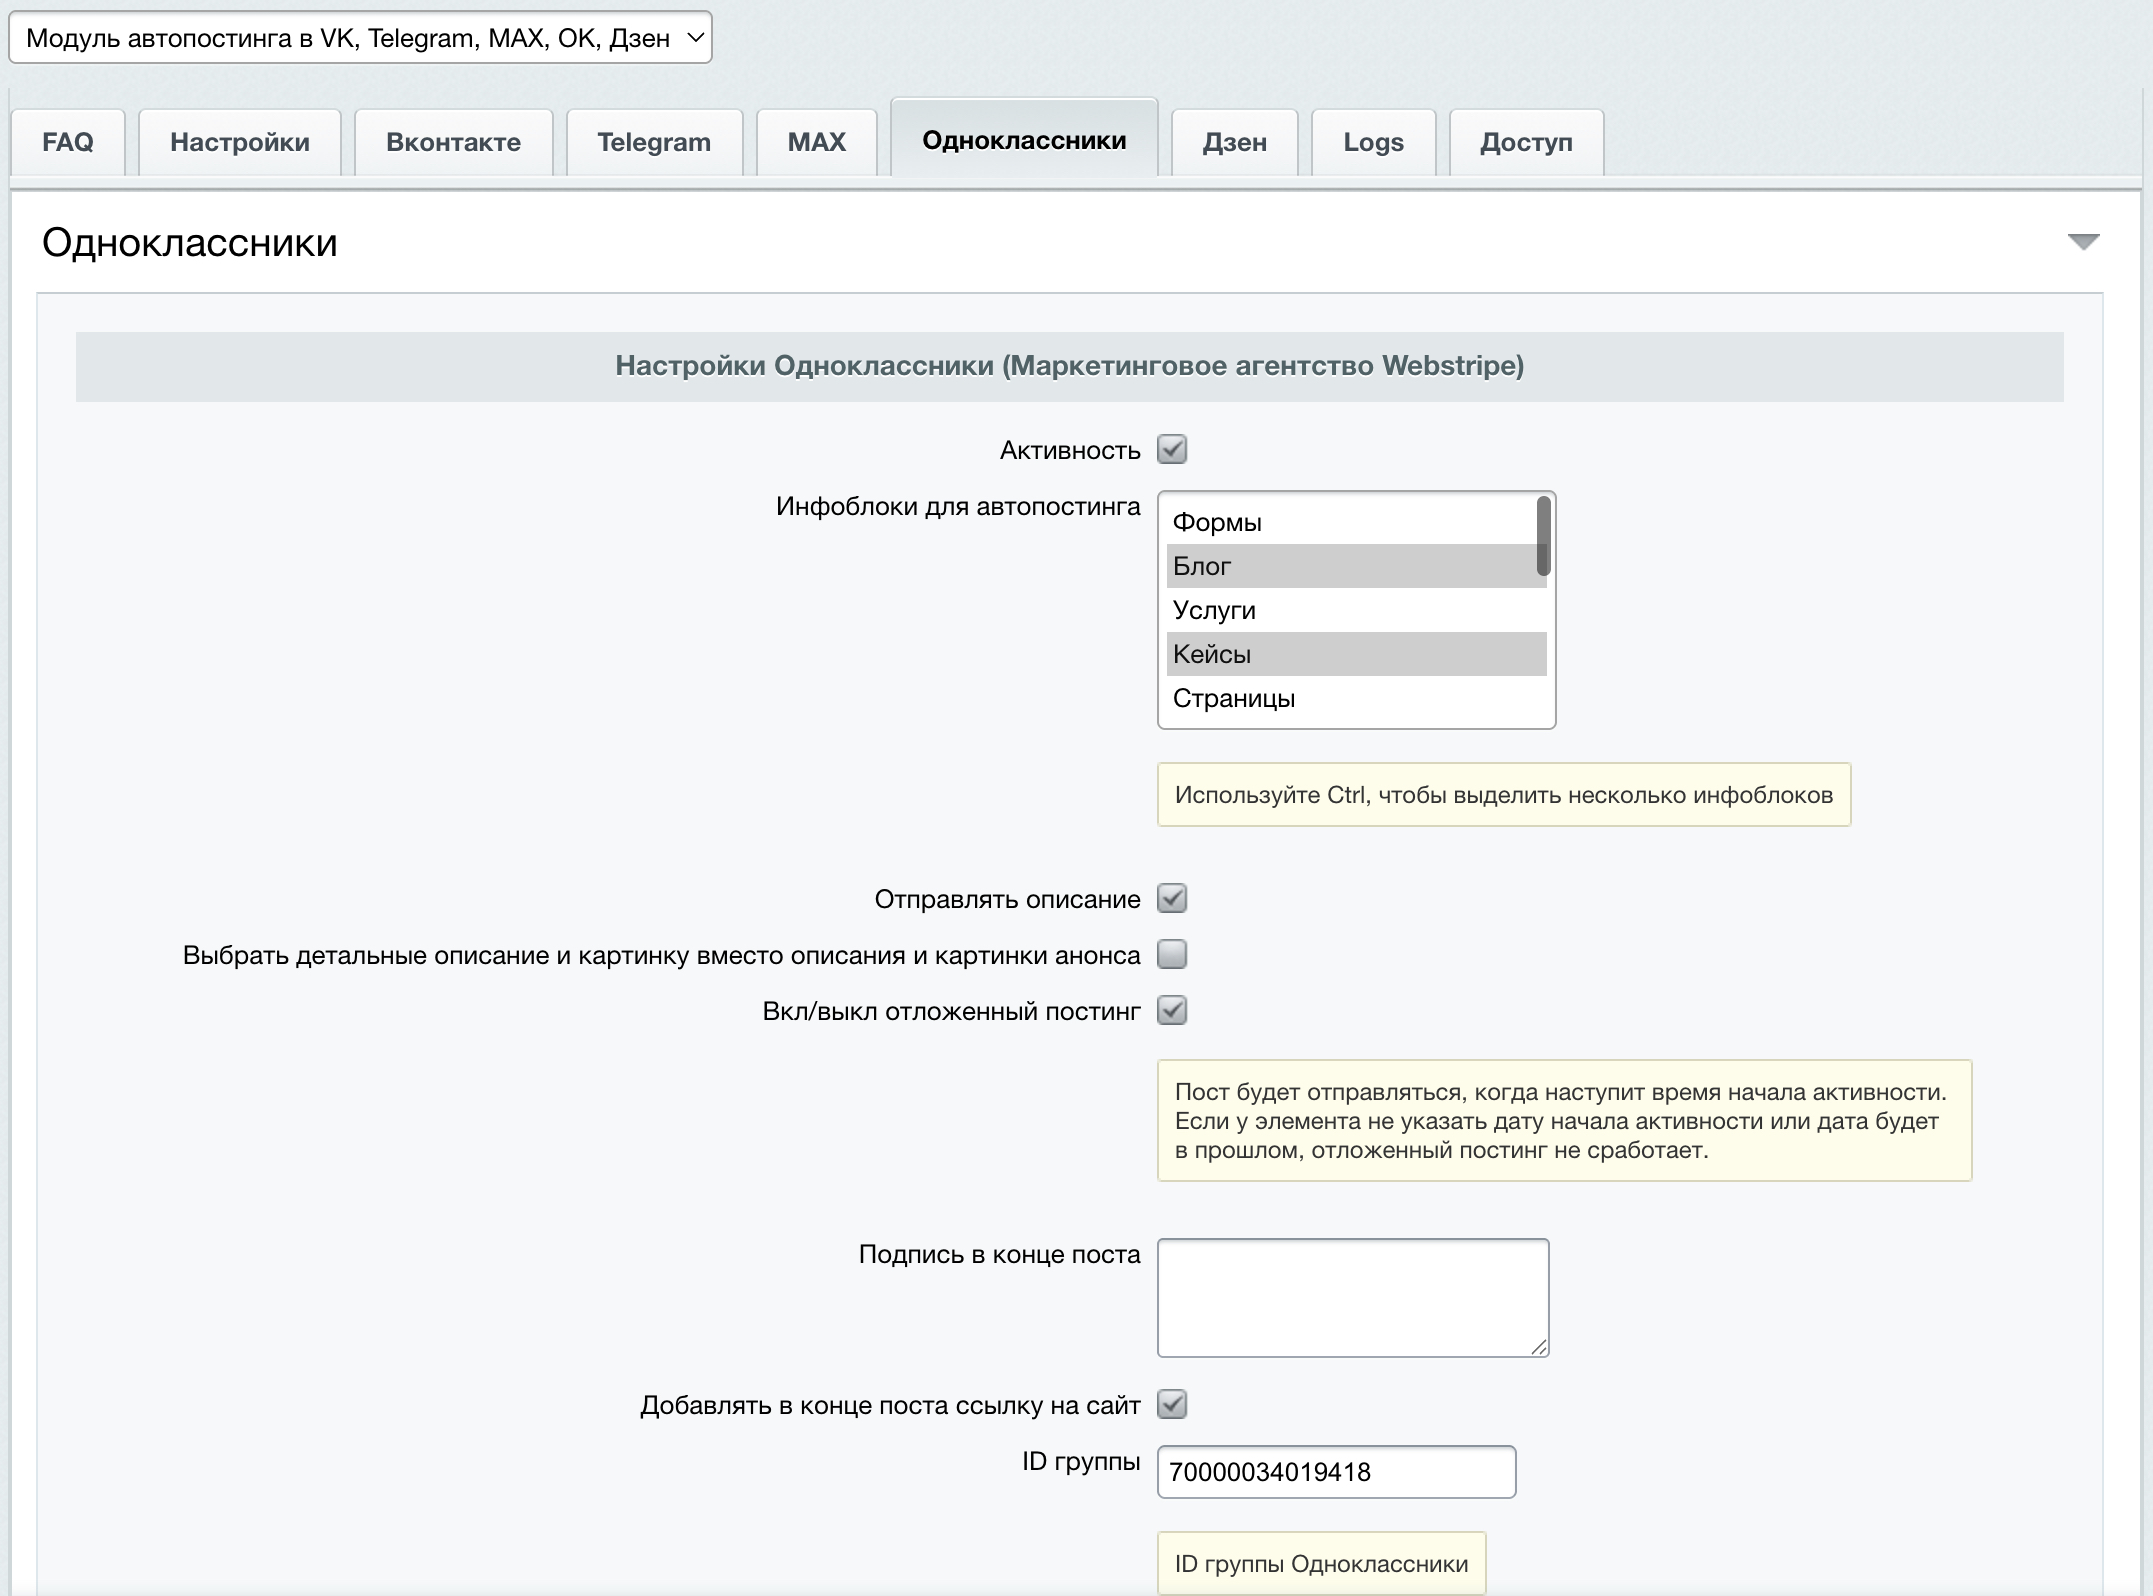Open the Доступ tab
Screen dimensions: 2153x1596
coord(1526,142)
